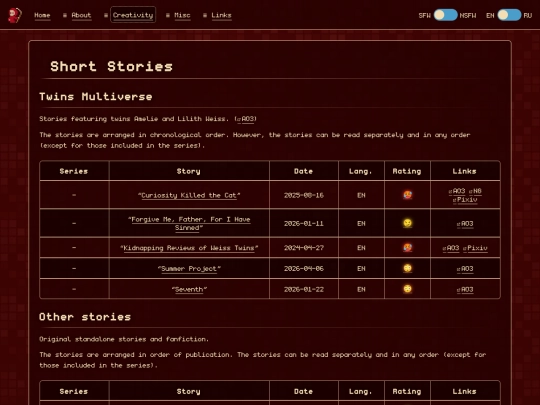Click the rating emoji for Curiosity Killed the Cat
540x405 pixels.
pyautogui.click(x=407, y=195)
